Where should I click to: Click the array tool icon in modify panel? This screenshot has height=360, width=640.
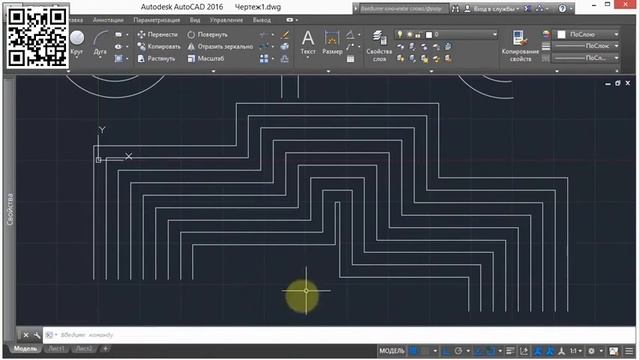(x=264, y=59)
